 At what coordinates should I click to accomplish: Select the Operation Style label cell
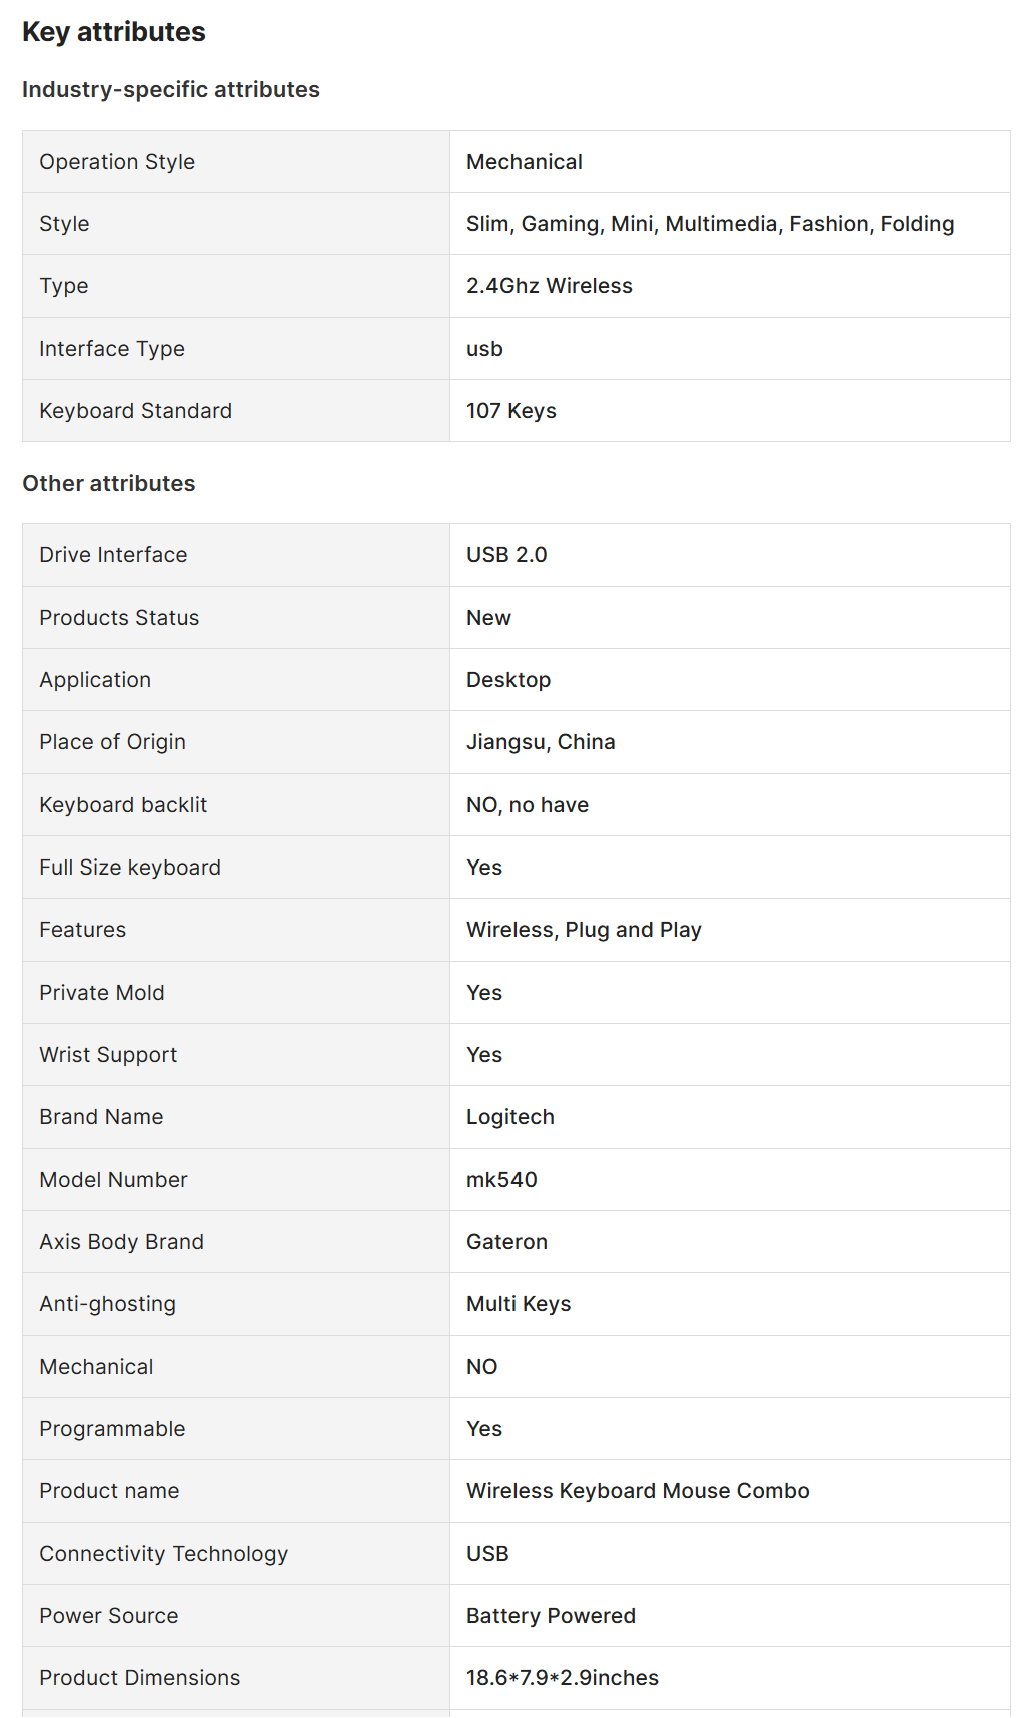117,162
